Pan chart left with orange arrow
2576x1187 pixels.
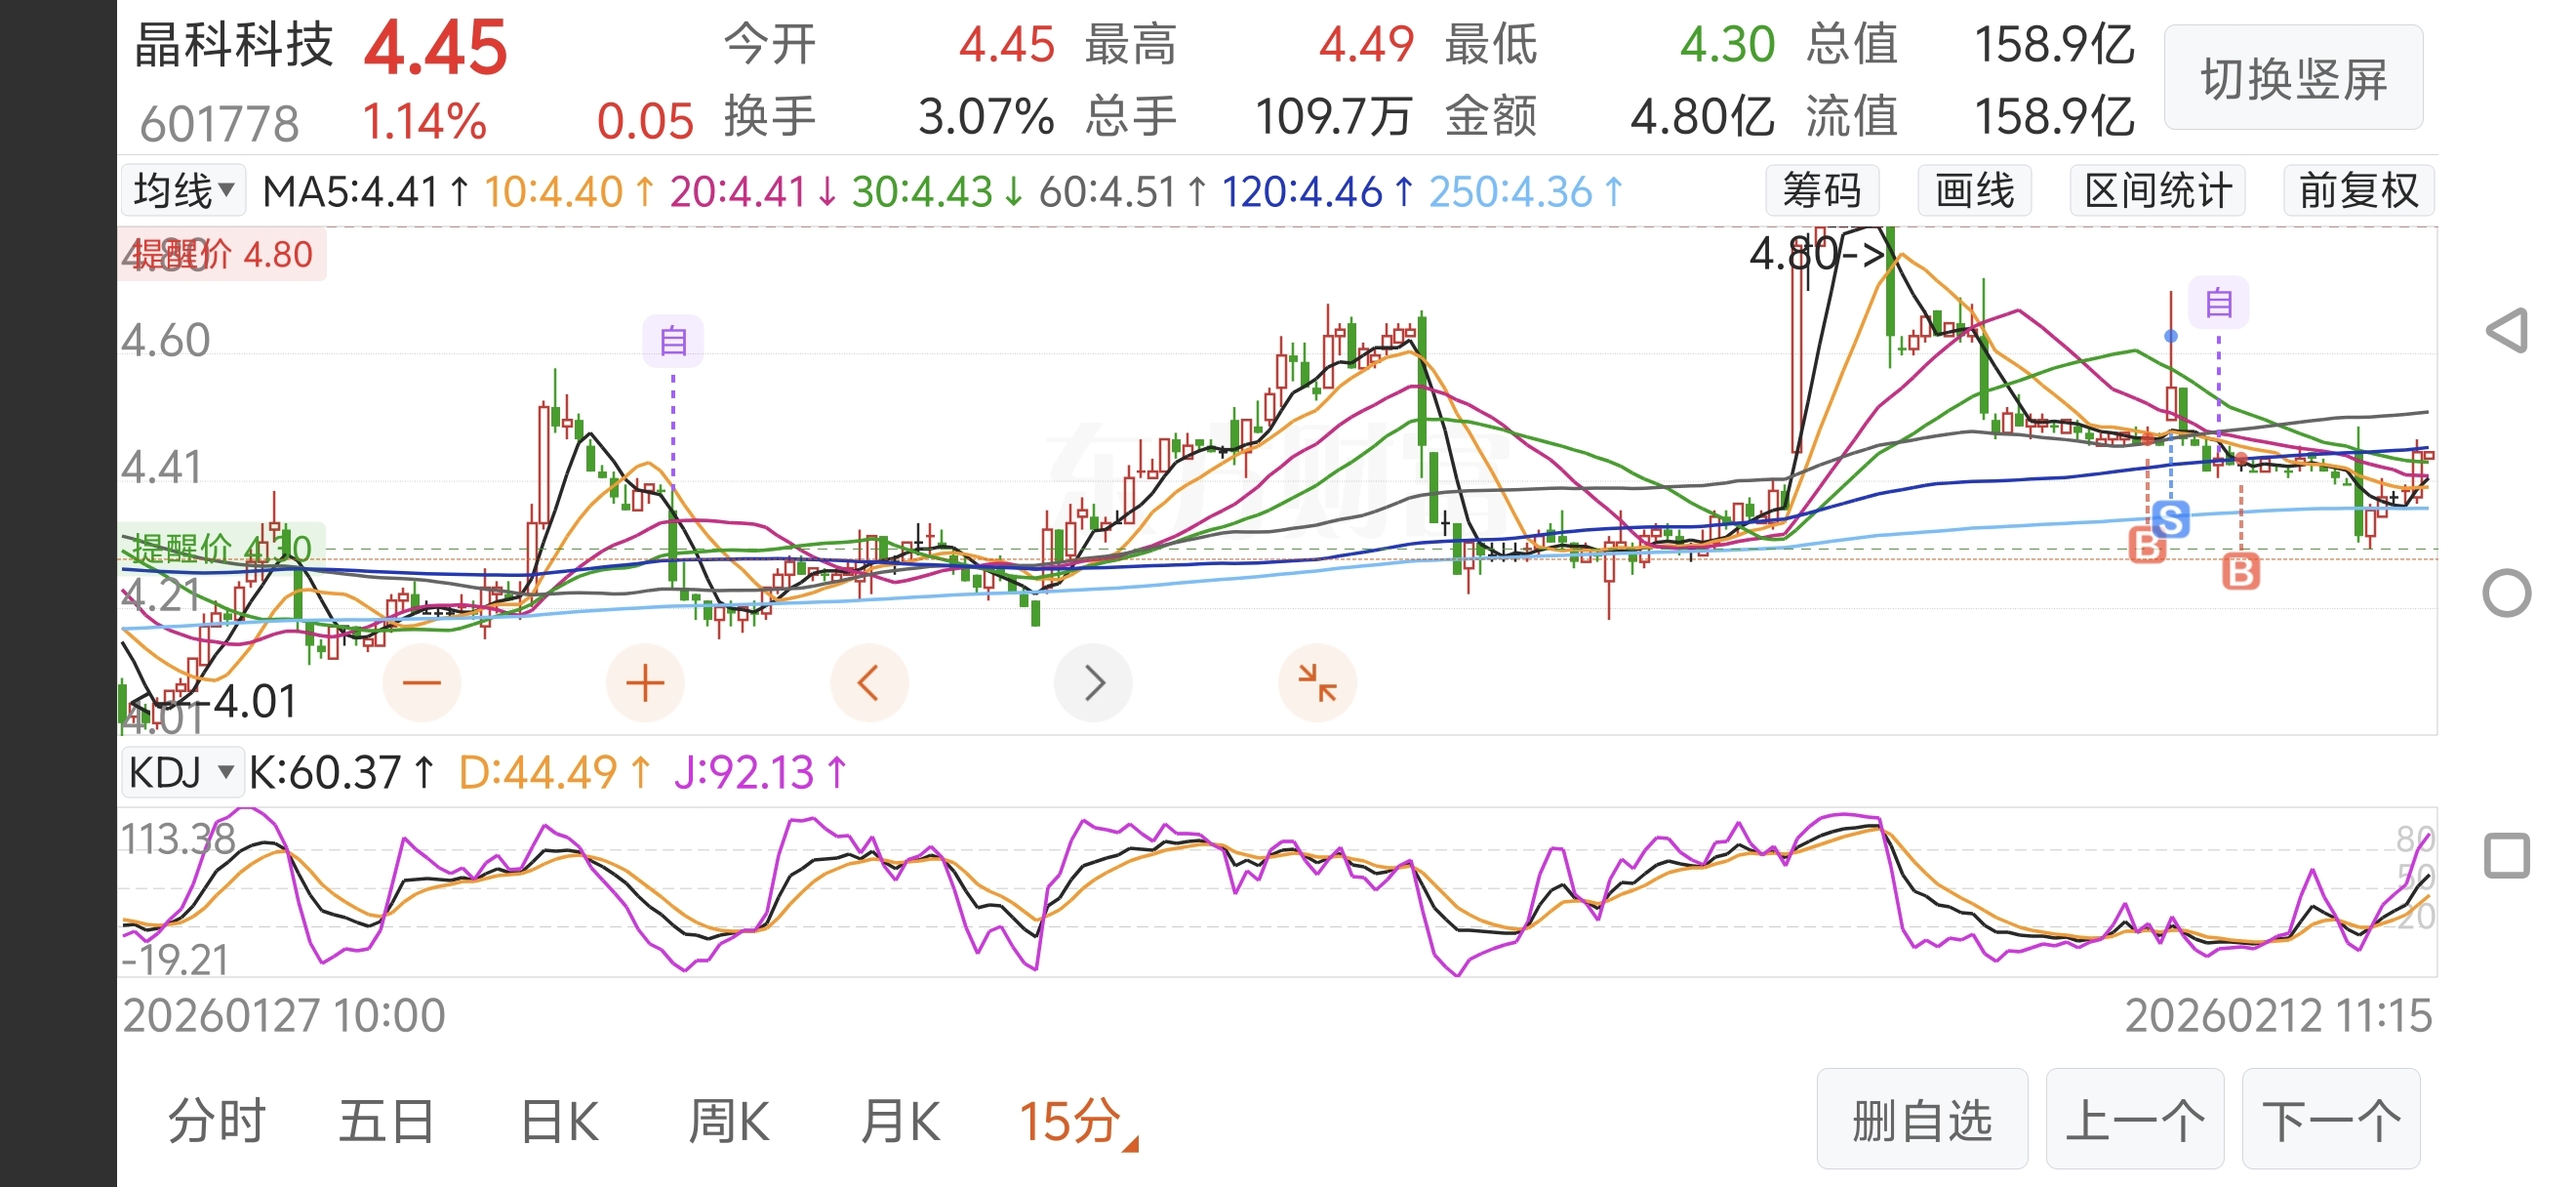pyautogui.click(x=868, y=683)
